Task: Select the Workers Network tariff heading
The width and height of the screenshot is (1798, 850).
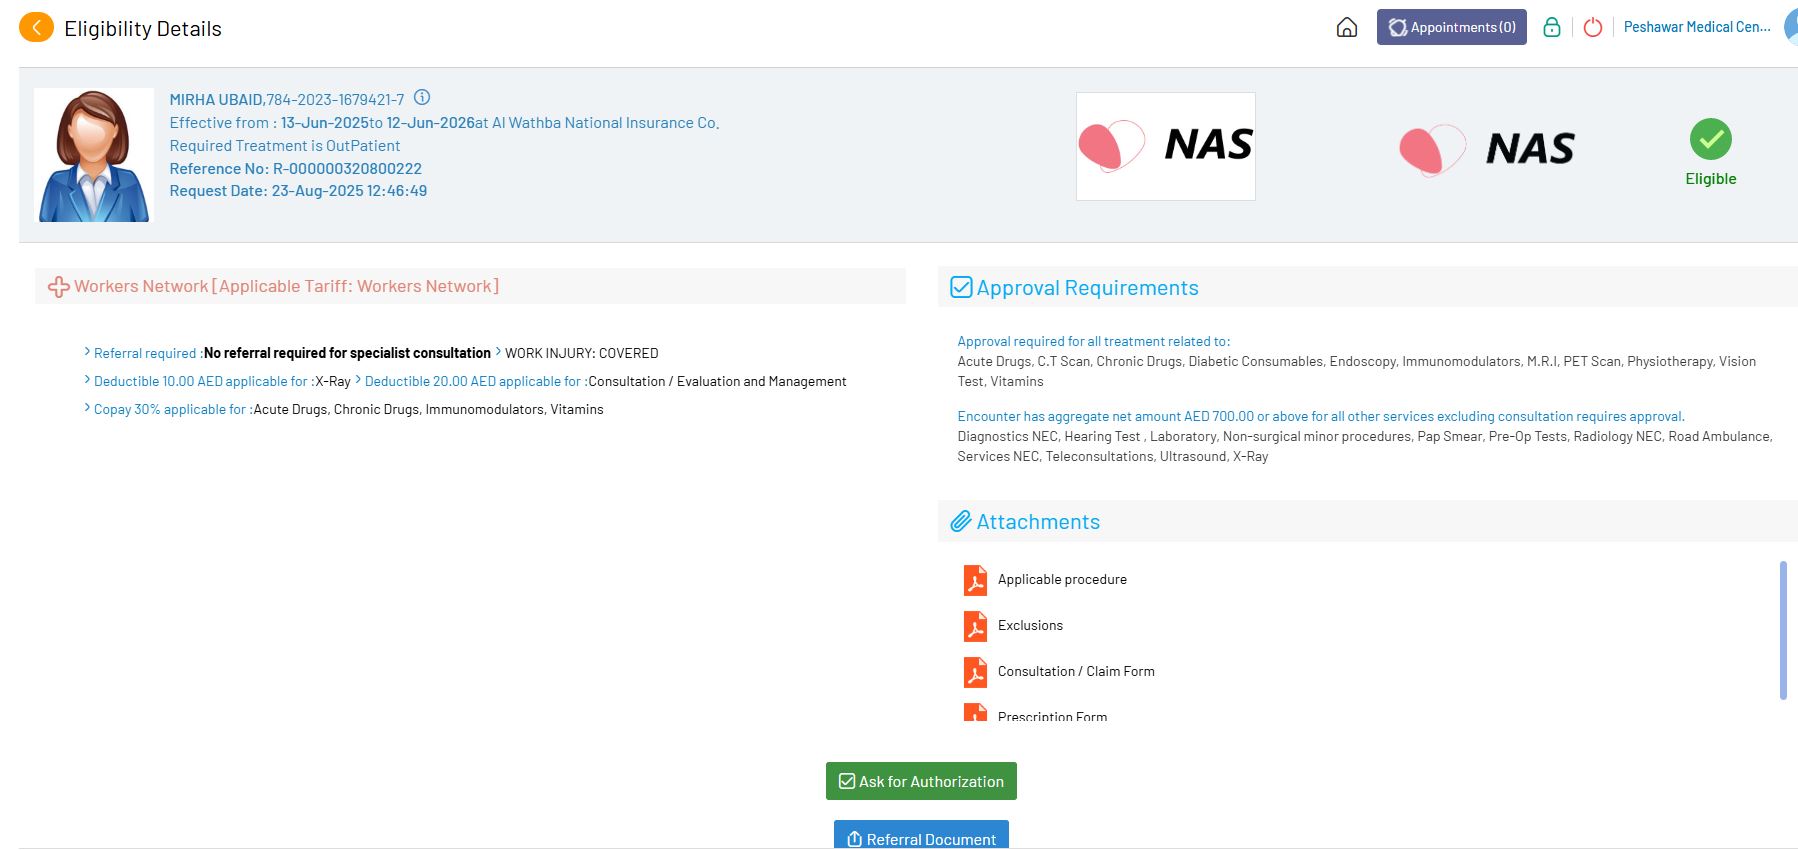Action: pyautogui.click(x=286, y=287)
